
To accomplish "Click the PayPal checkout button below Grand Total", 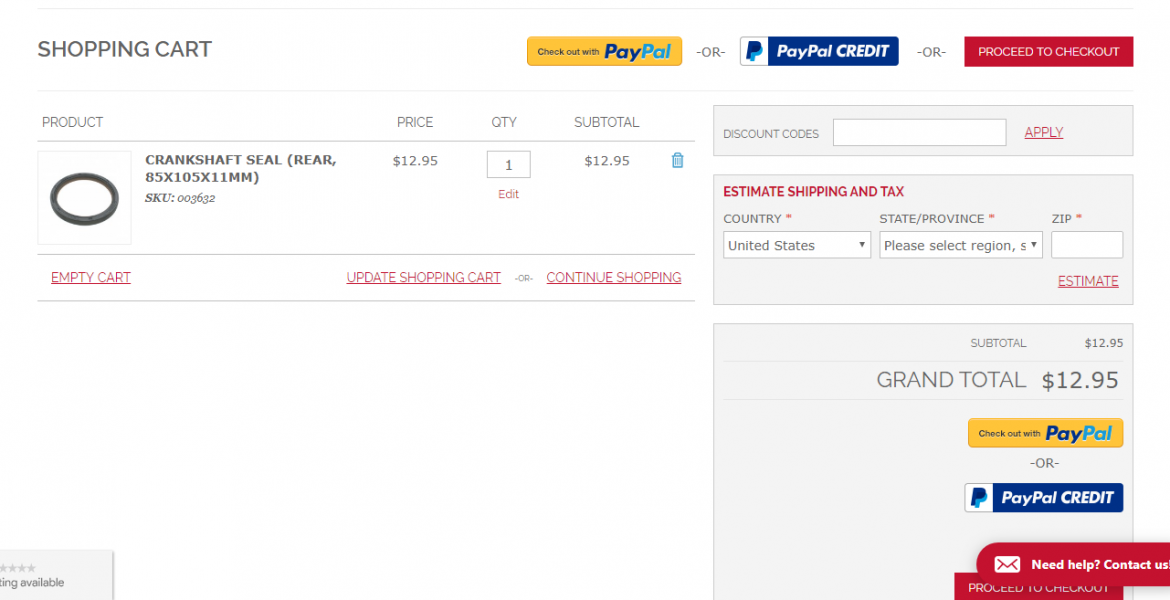I will click(x=1045, y=433).
